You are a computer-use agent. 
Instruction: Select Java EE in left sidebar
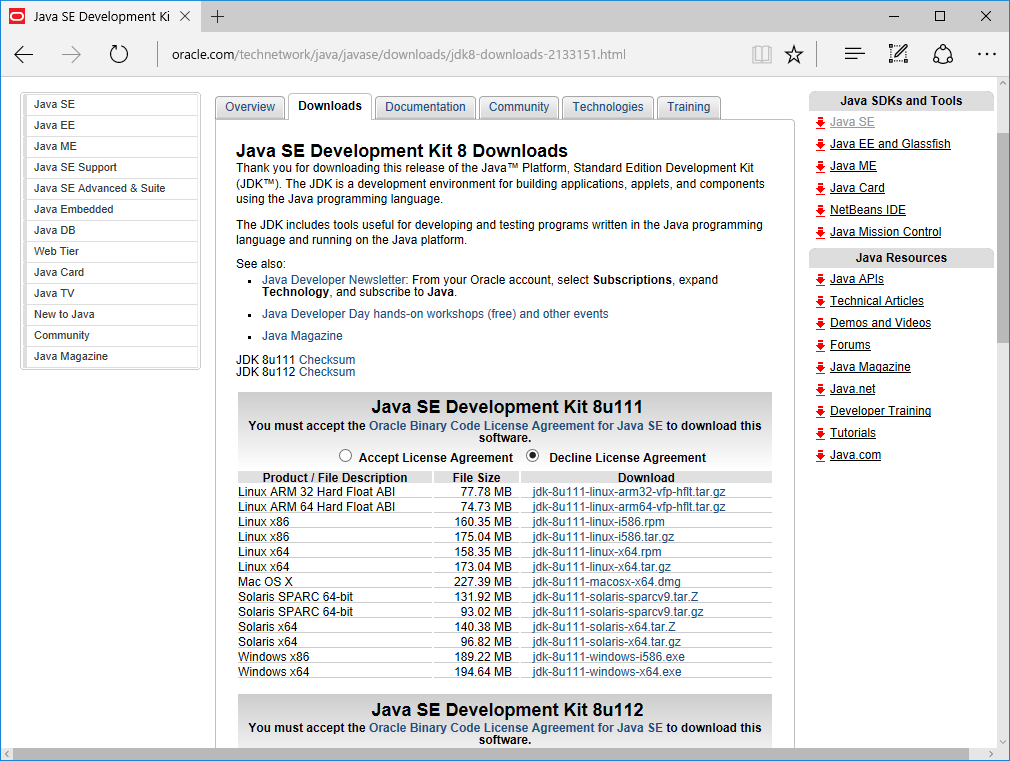coord(55,125)
